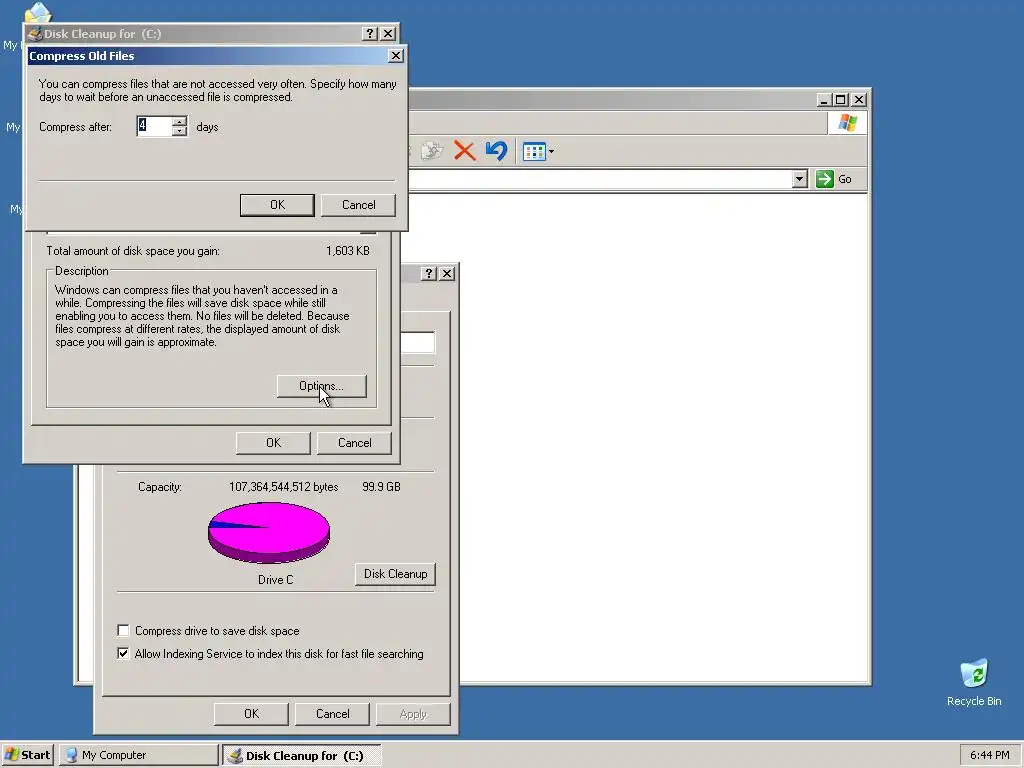Viewport: 1024px width, 768px height.
Task: Click the Drive C pie chart
Action: (x=269, y=532)
